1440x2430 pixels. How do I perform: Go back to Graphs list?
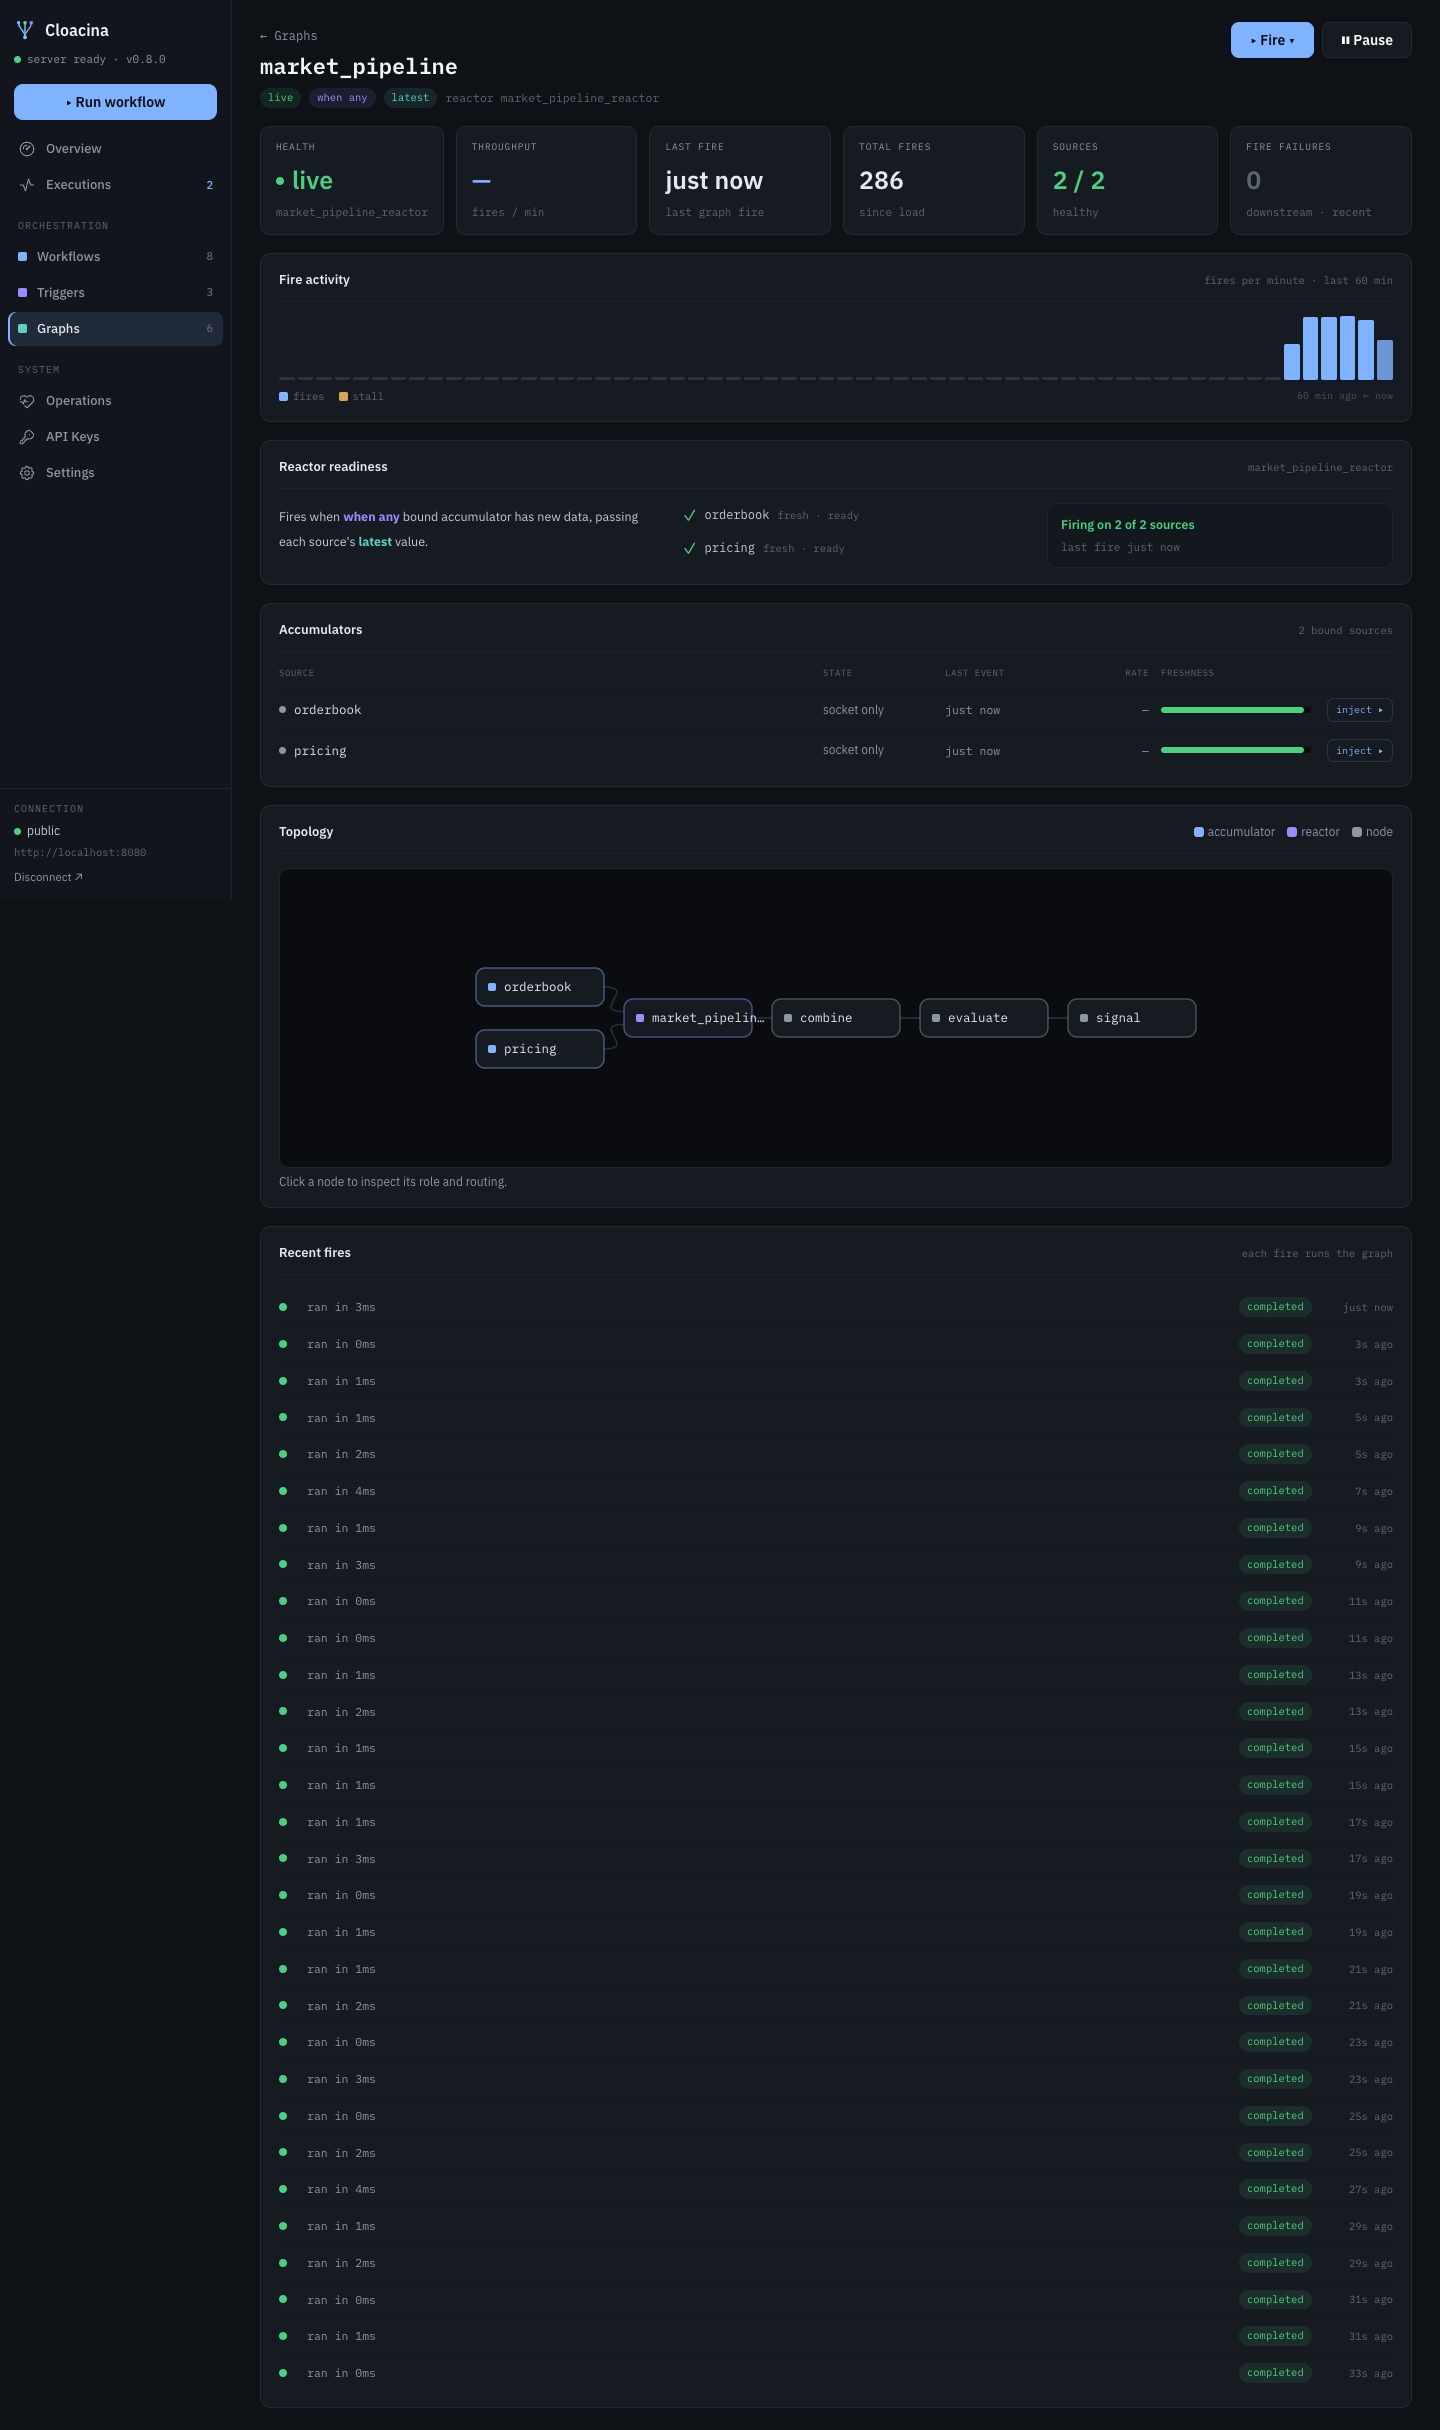(x=288, y=36)
